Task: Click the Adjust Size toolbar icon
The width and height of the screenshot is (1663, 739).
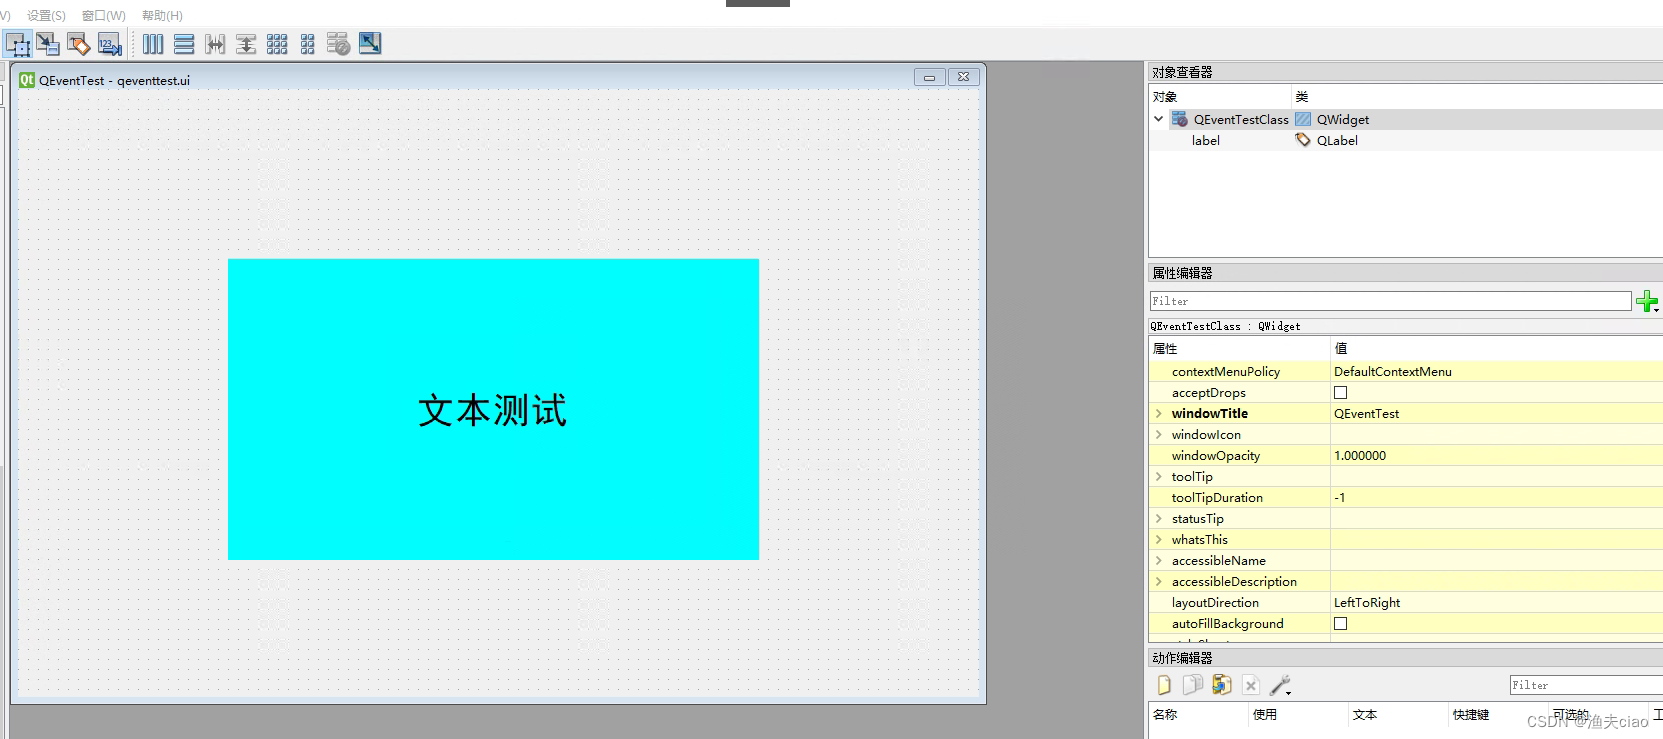Action: (370, 44)
